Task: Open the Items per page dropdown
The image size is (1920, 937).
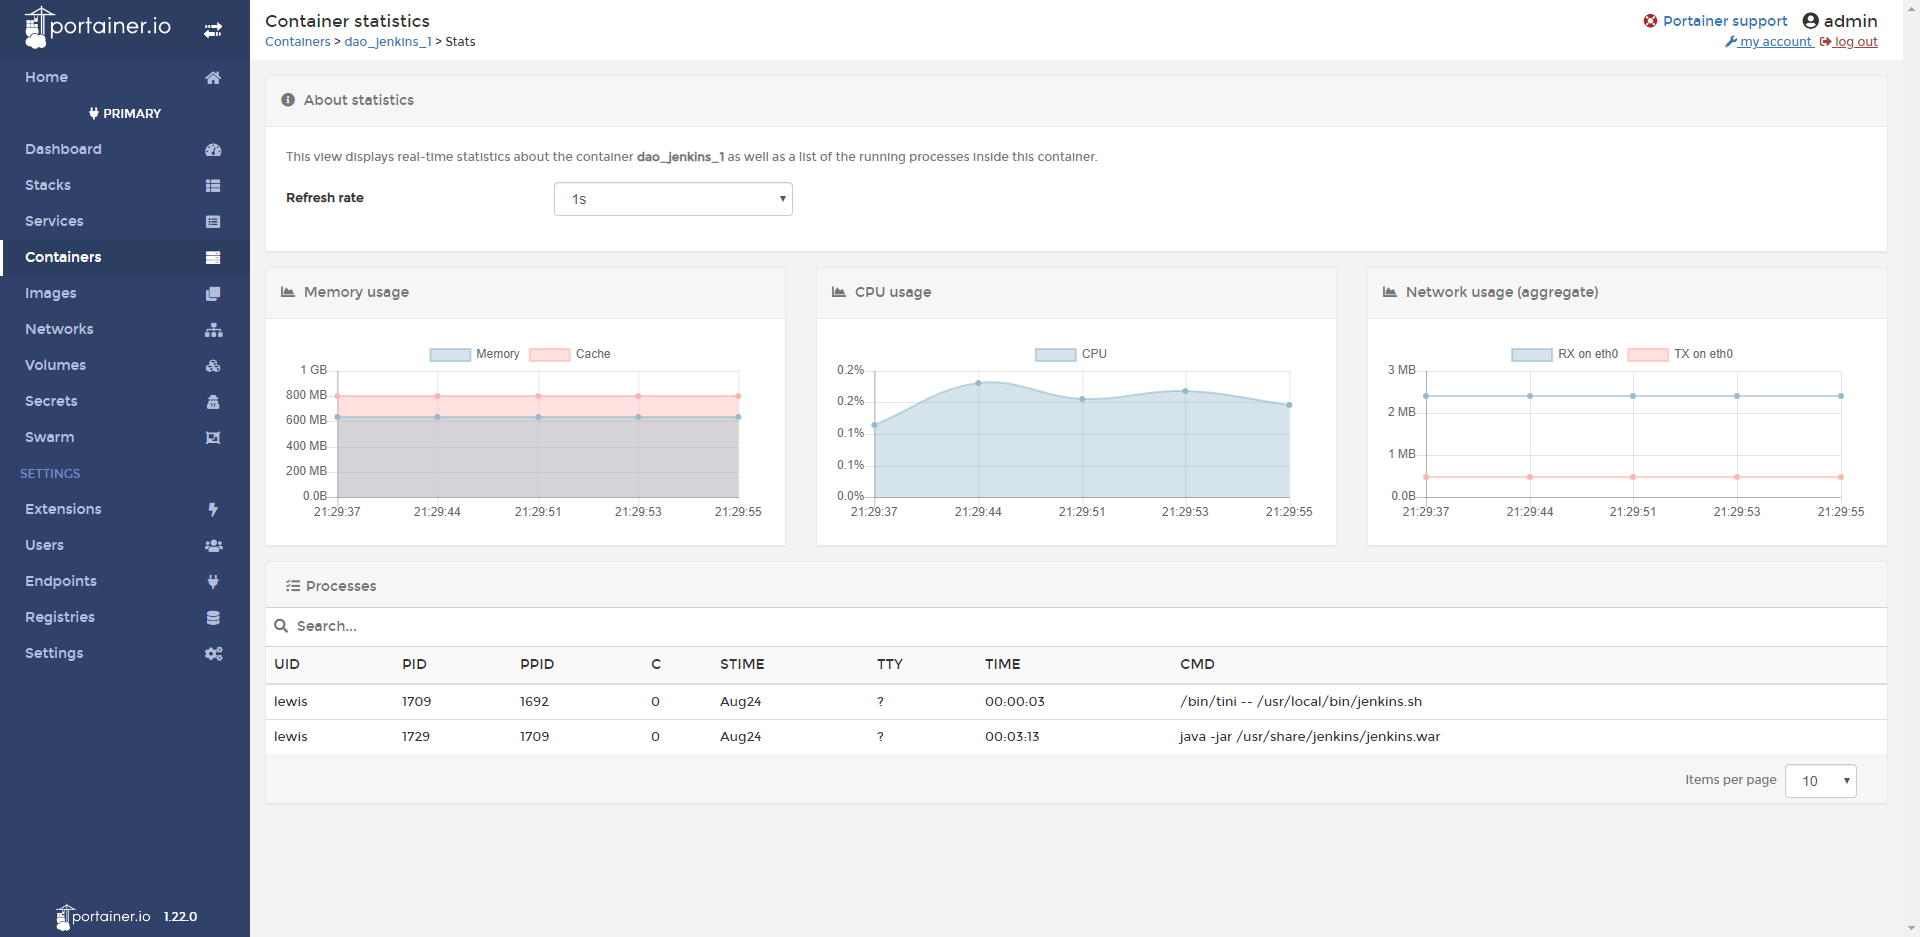Action: click(1820, 781)
